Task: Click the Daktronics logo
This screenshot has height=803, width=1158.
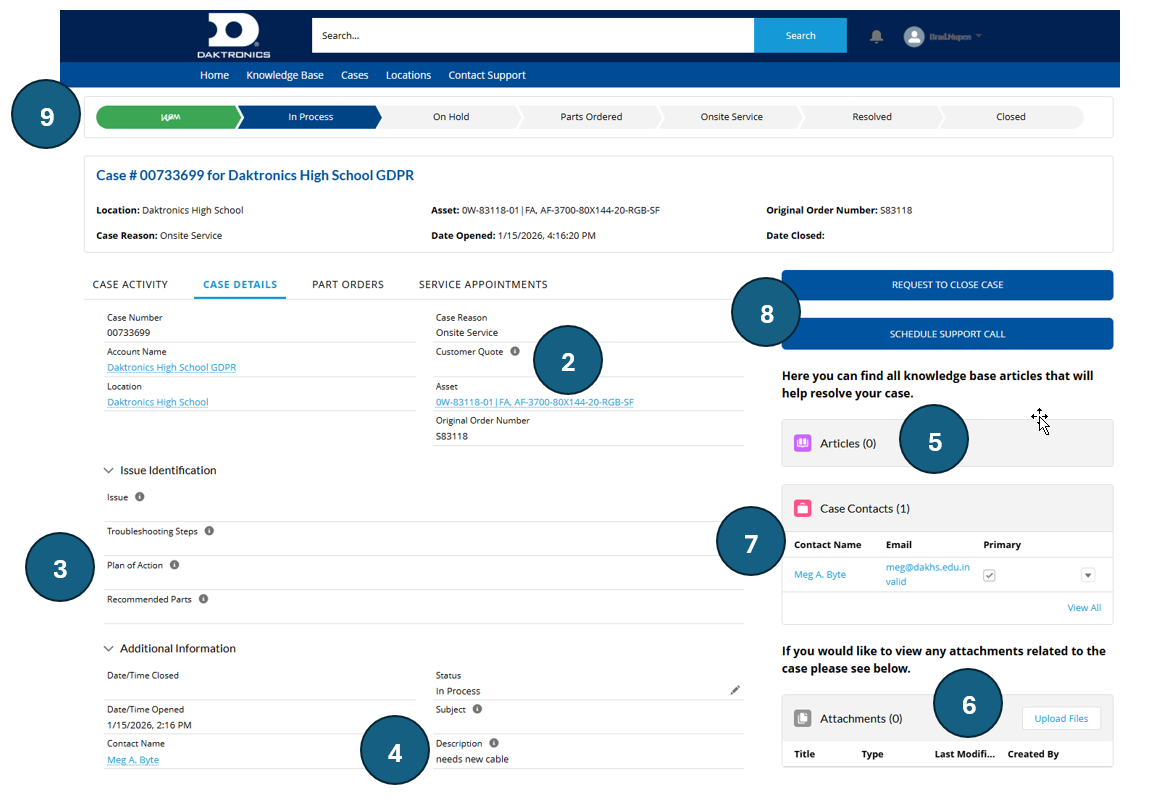Action: 233,35
